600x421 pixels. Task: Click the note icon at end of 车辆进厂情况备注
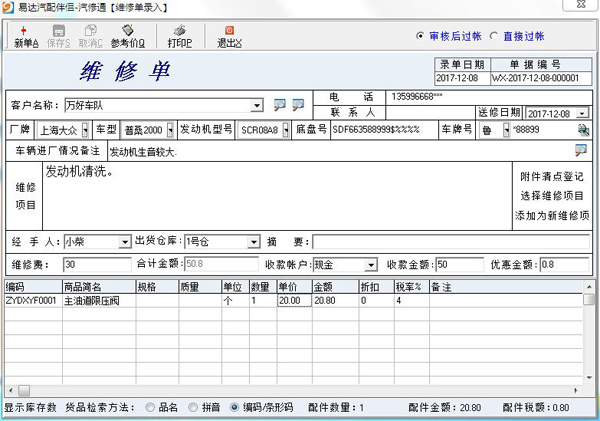coord(581,151)
